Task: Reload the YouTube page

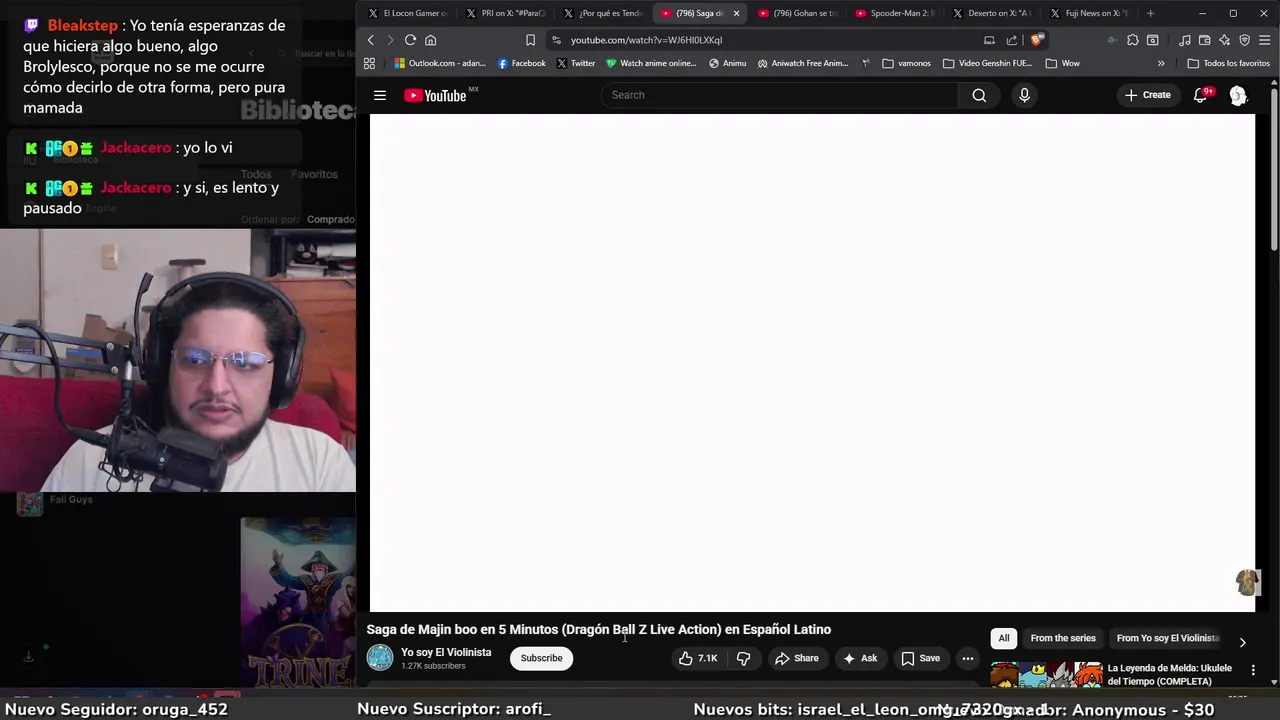Action: [410, 40]
